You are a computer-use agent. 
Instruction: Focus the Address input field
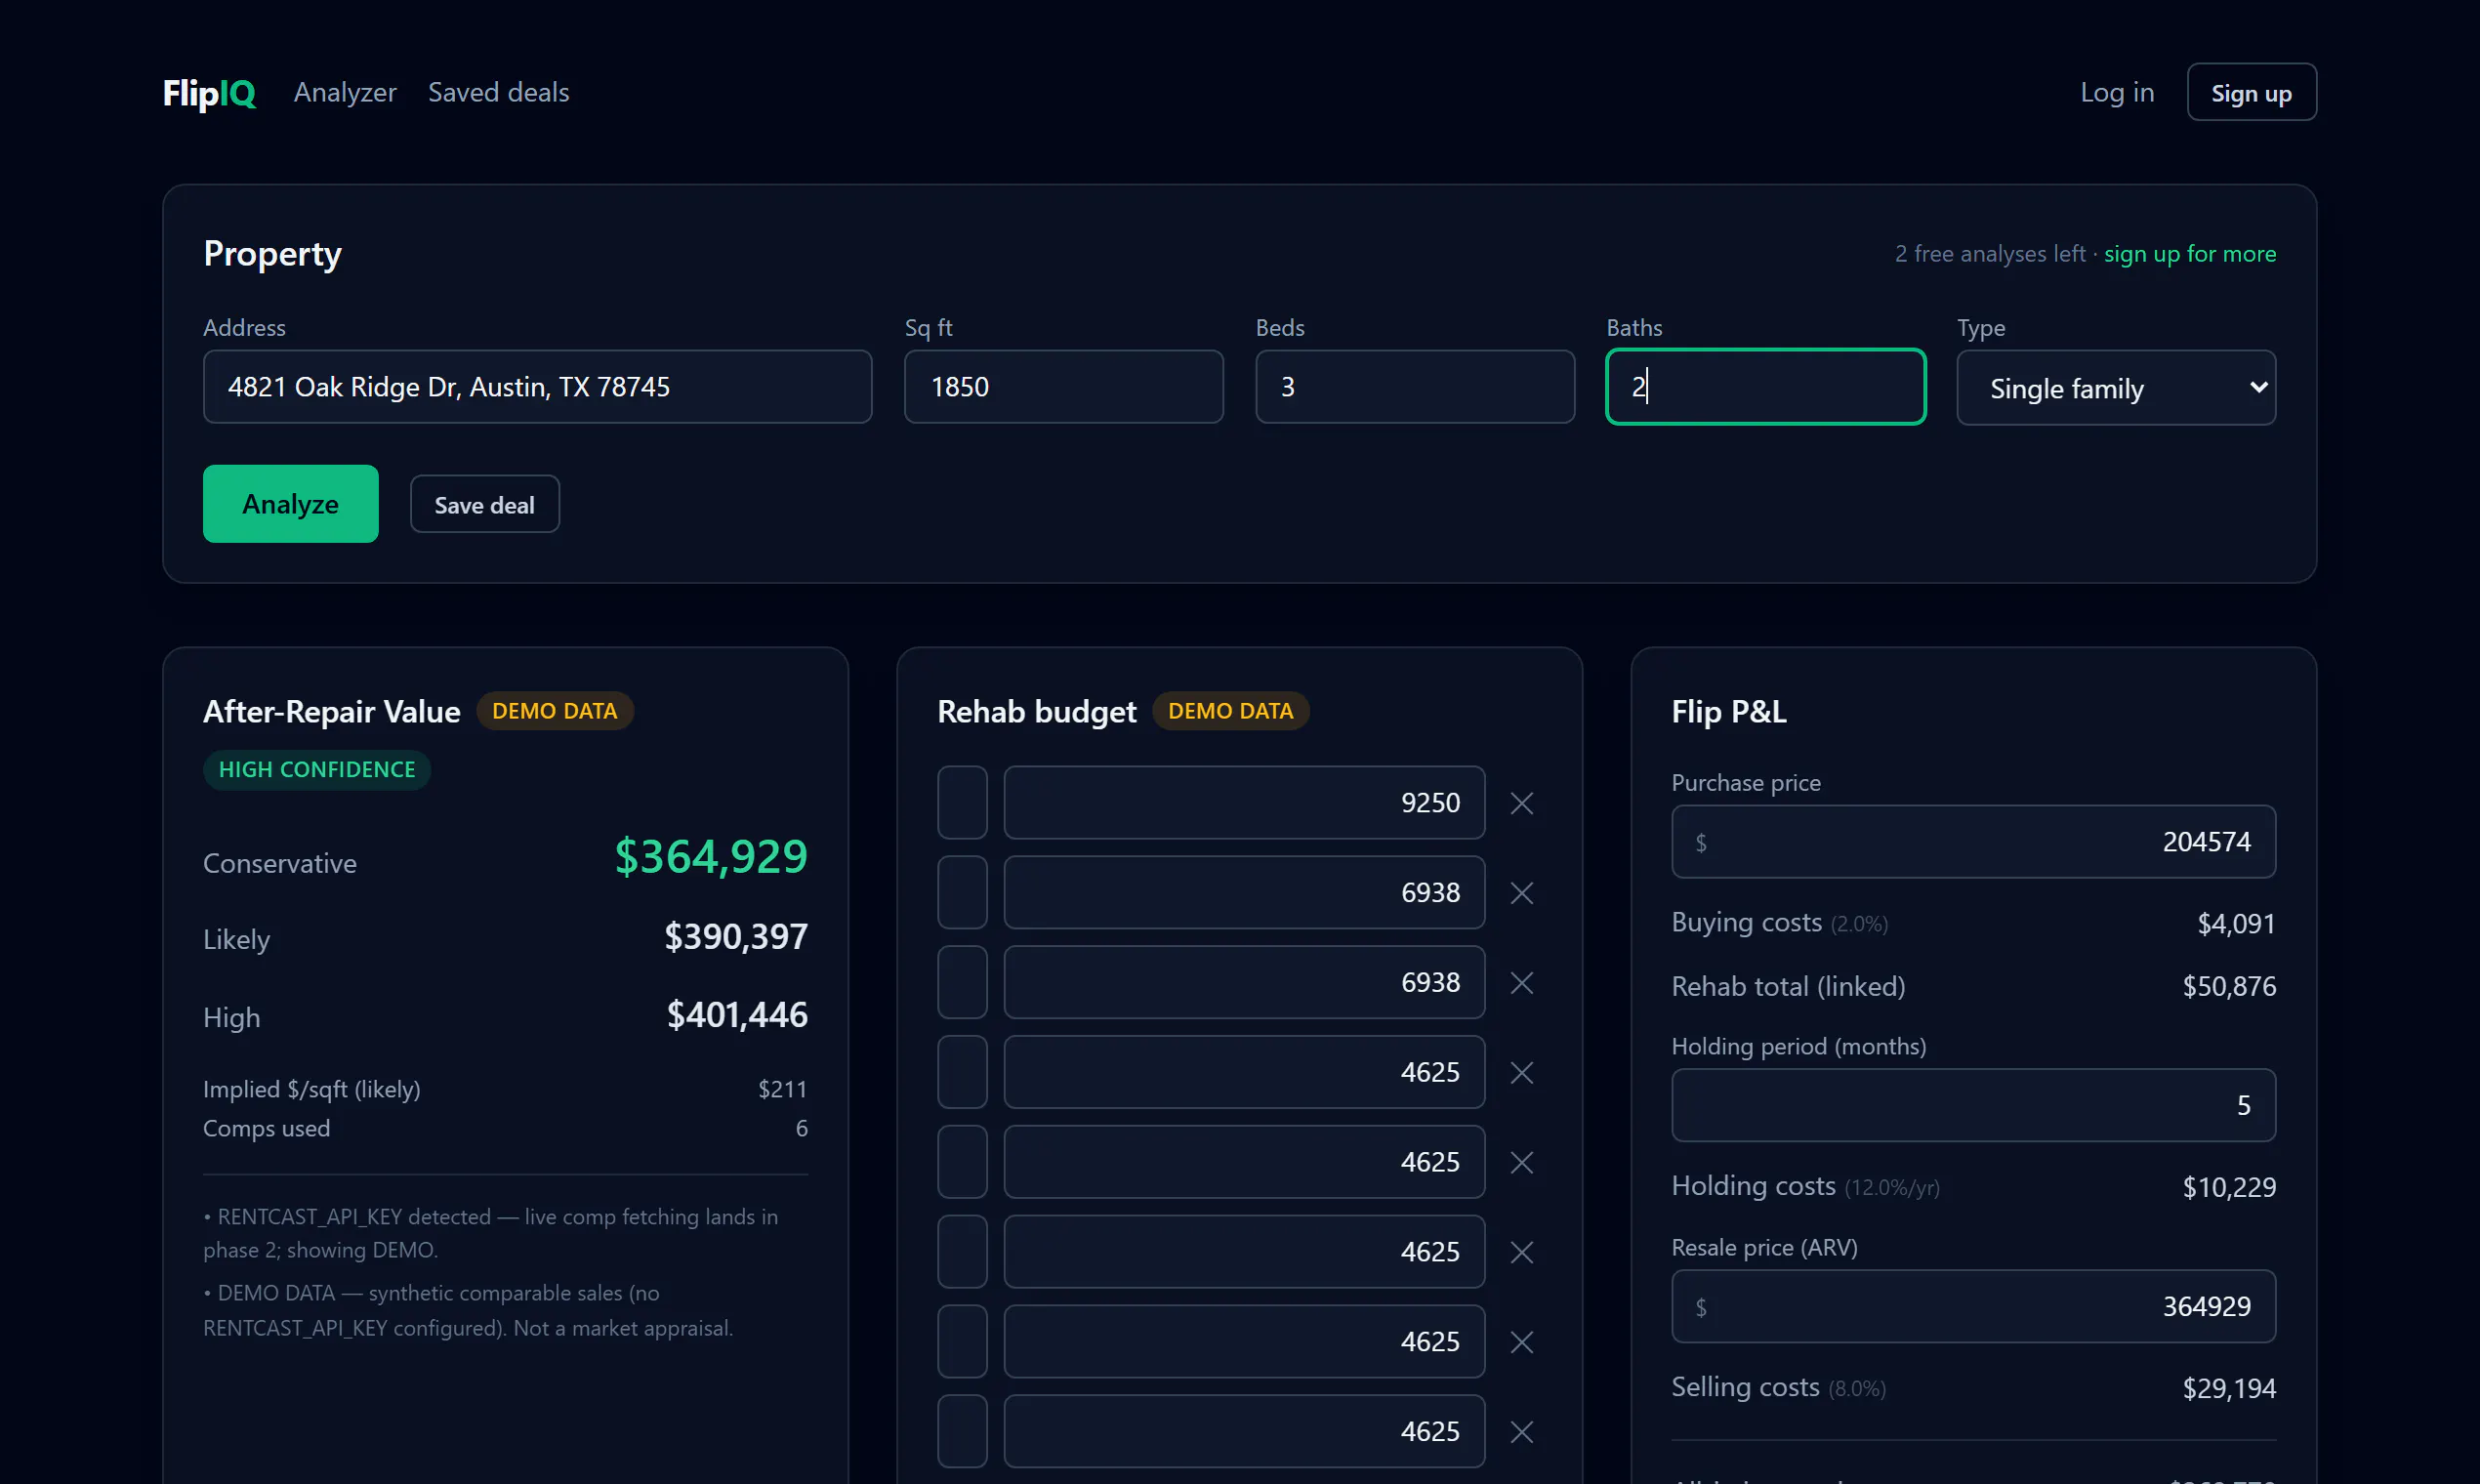(537, 387)
